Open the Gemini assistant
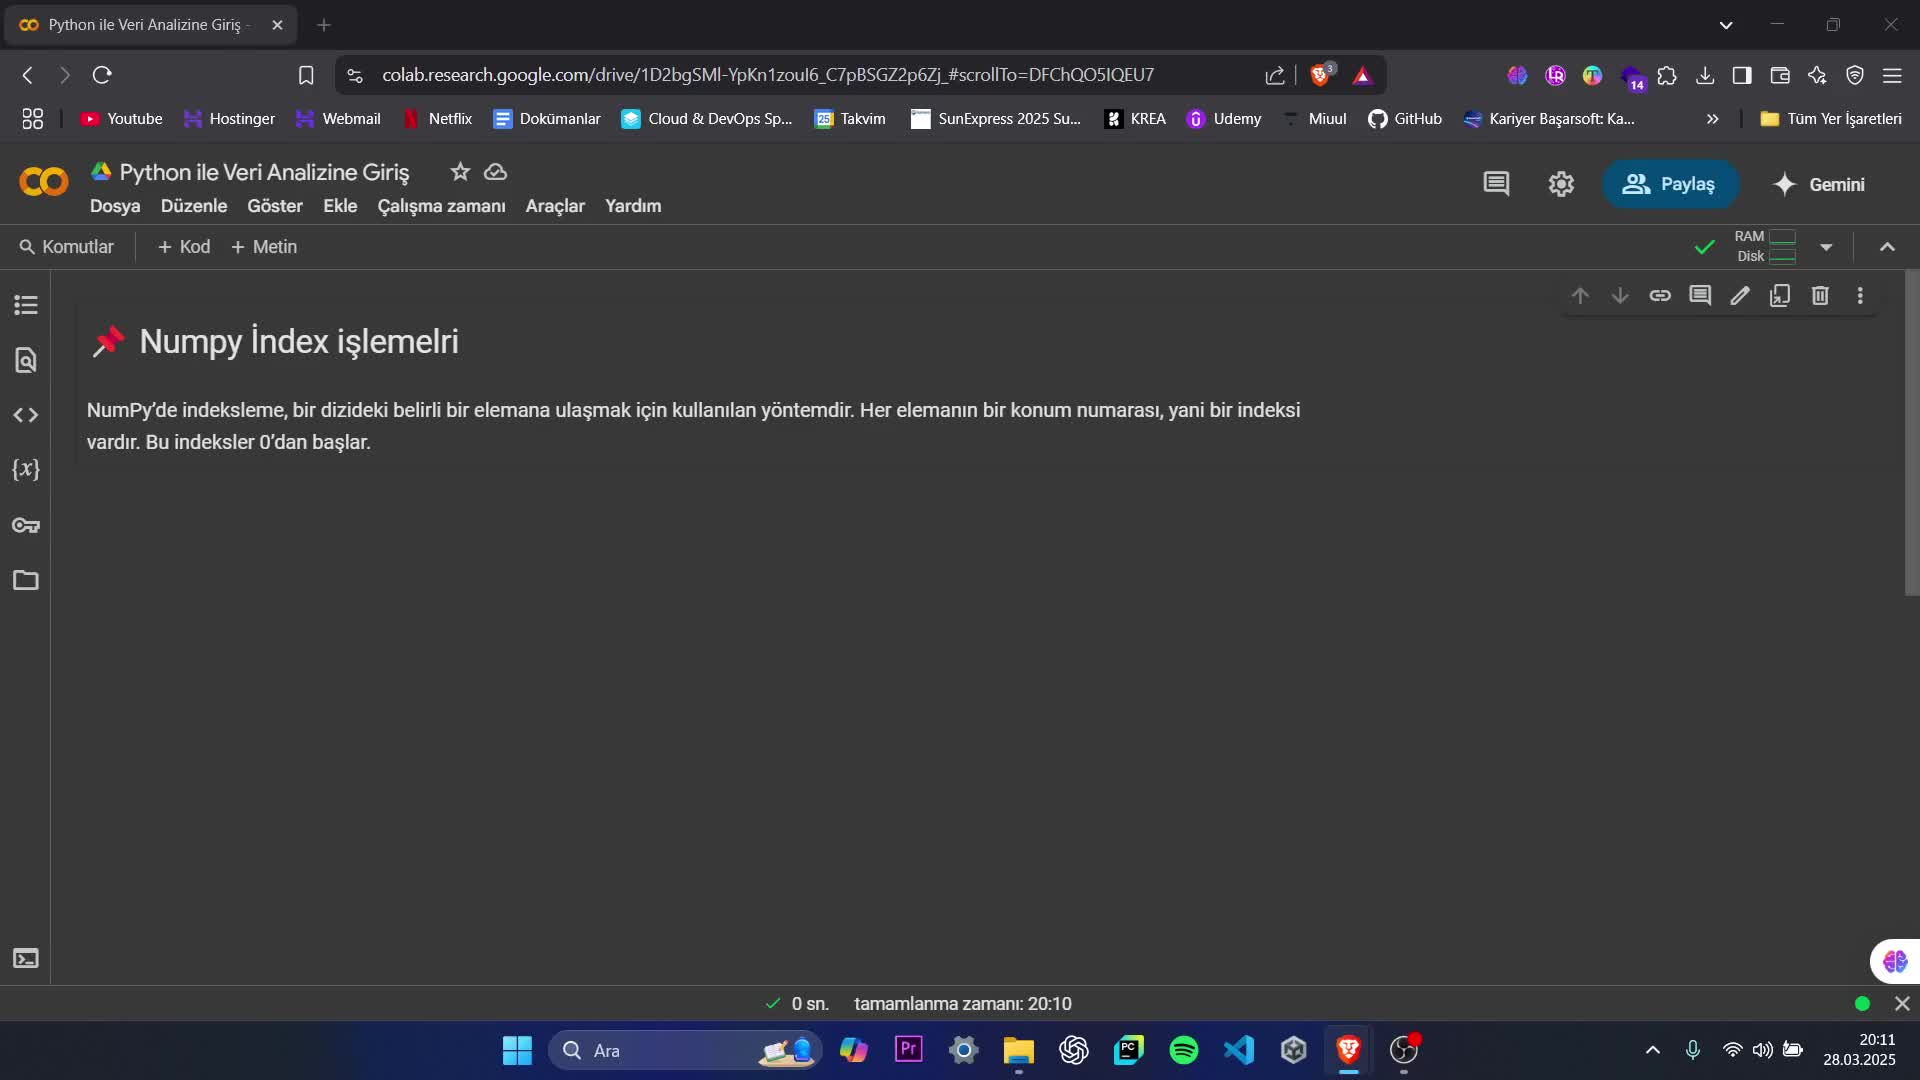The image size is (1920, 1080). [x=1819, y=184]
